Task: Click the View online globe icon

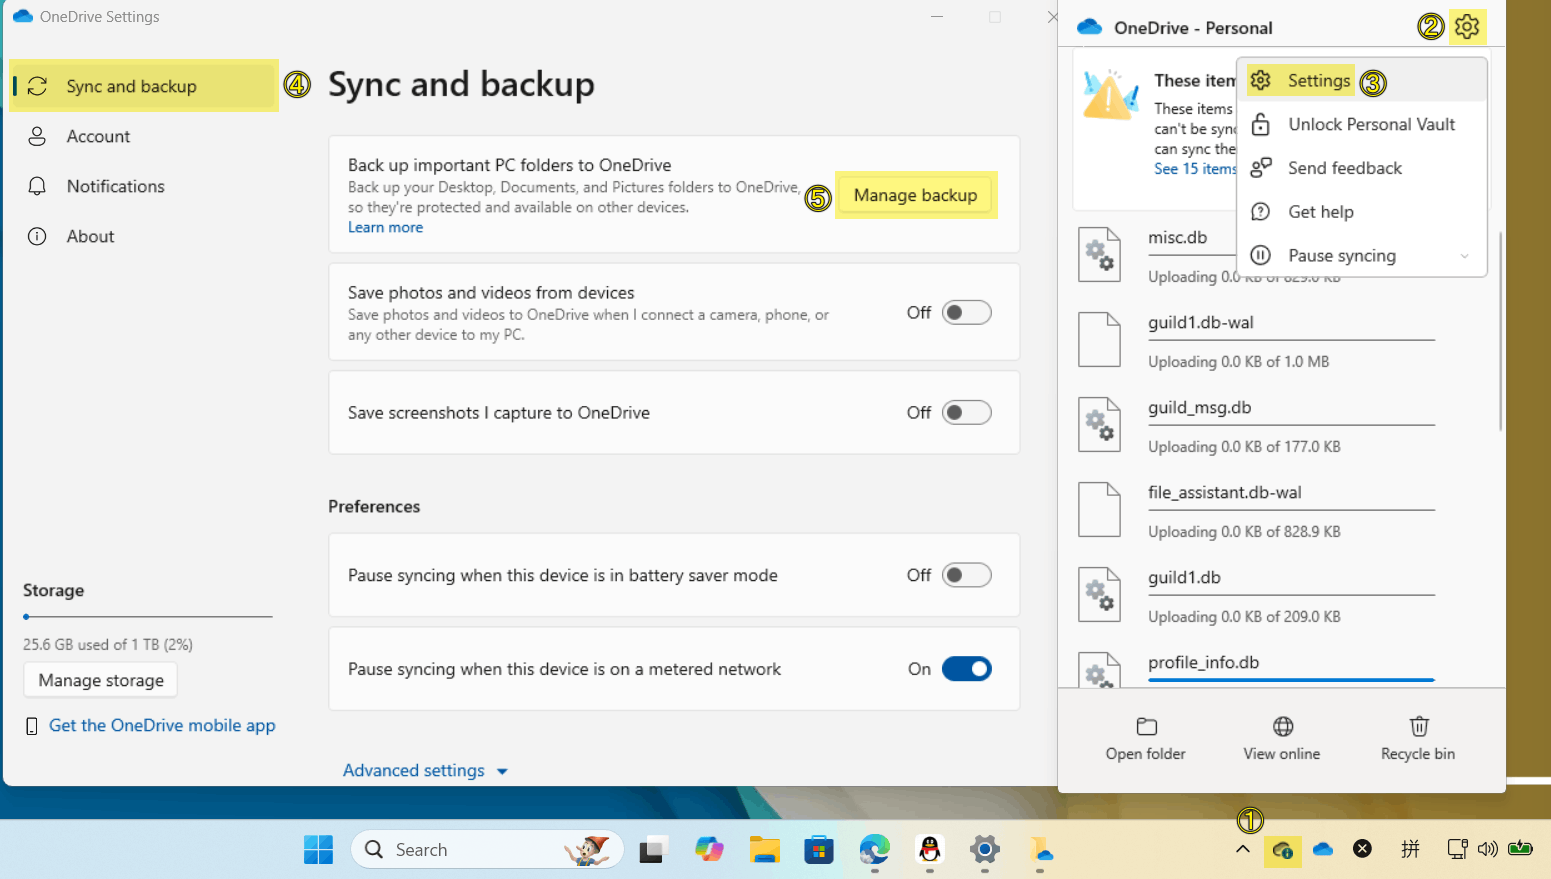Action: [1282, 727]
